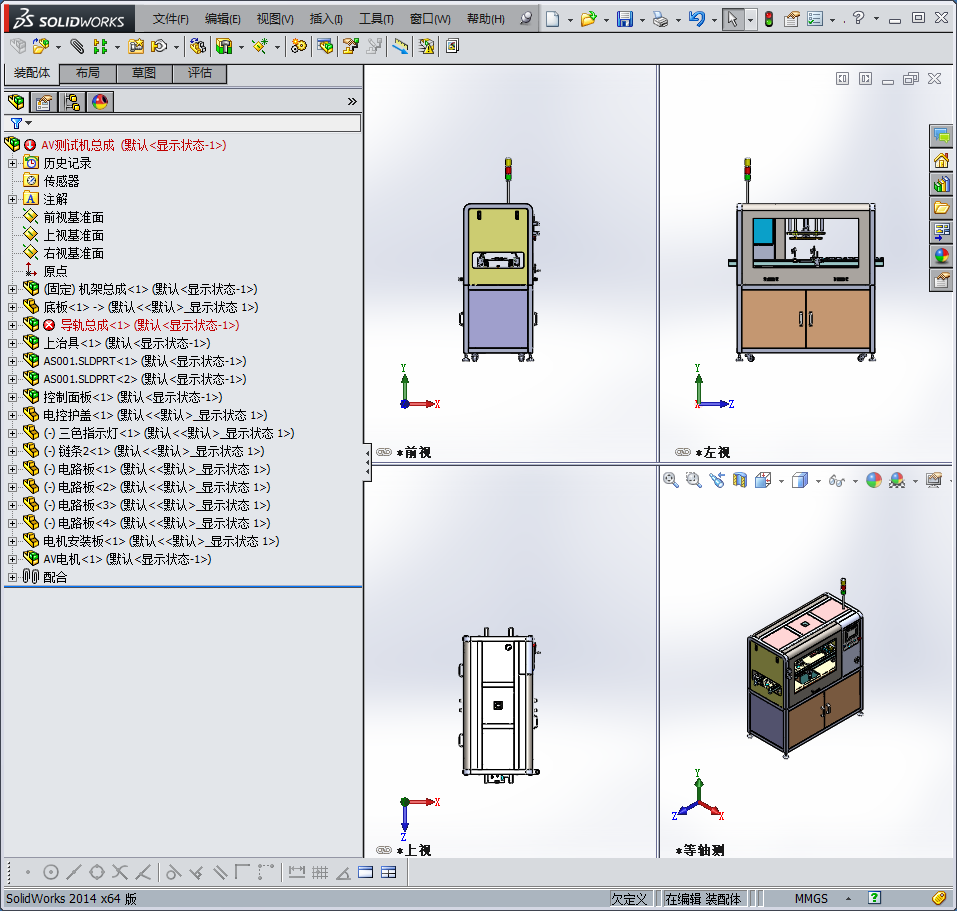The image size is (957, 911).
Task: Click the Bill of Materials icon
Action: coord(325,46)
